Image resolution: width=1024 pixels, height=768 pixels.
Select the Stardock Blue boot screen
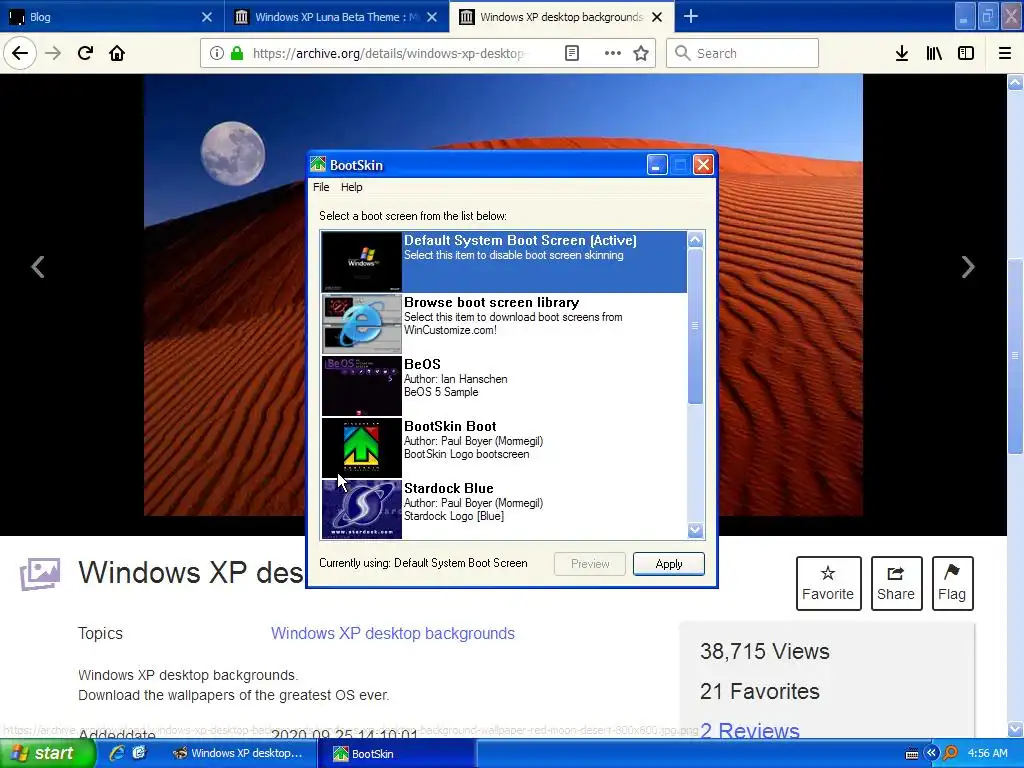pos(504,509)
